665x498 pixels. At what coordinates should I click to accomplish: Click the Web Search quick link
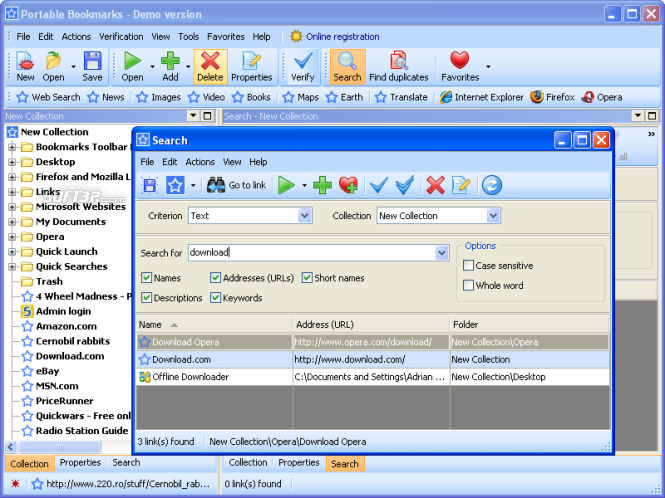pos(48,97)
